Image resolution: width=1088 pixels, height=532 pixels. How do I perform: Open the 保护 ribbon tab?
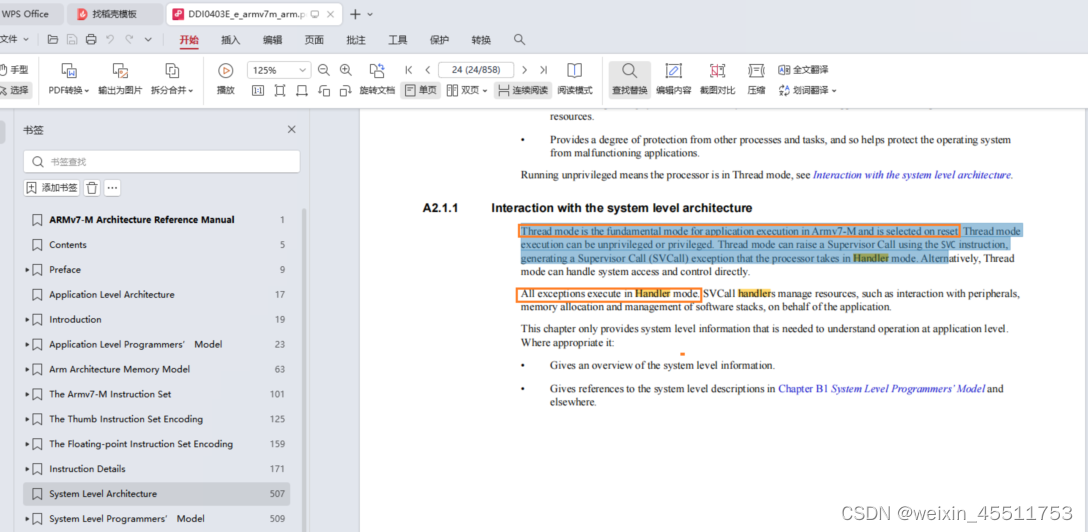(x=439, y=40)
